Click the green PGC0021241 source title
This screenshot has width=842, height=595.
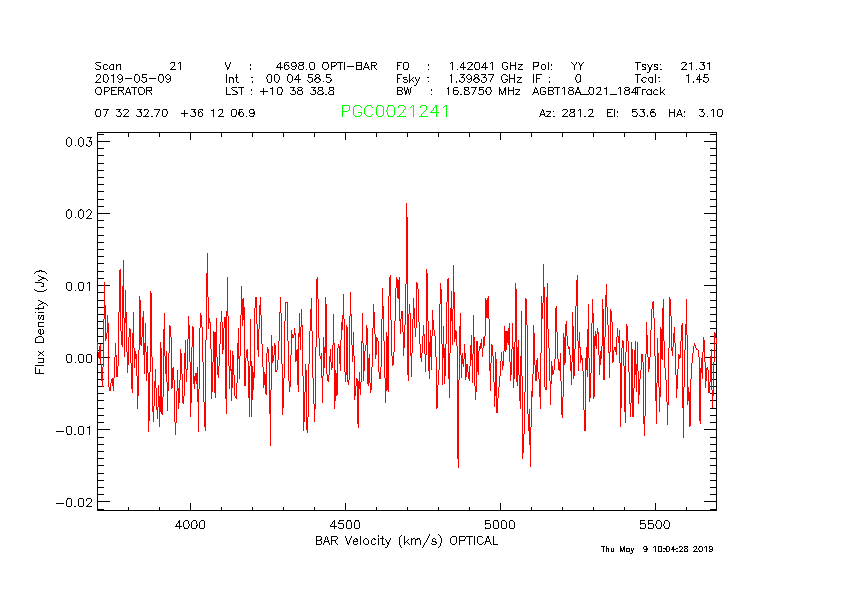pyautogui.click(x=395, y=112)
